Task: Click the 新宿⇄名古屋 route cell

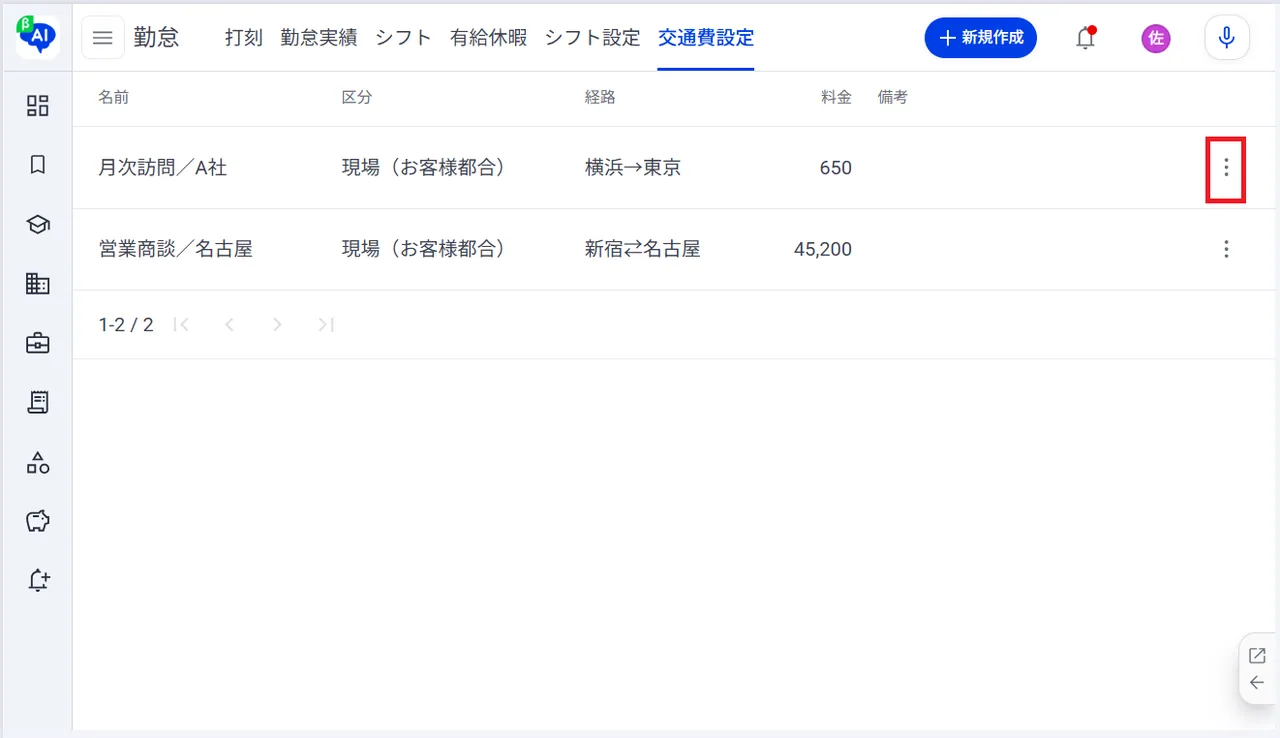Action: (643, 249)
